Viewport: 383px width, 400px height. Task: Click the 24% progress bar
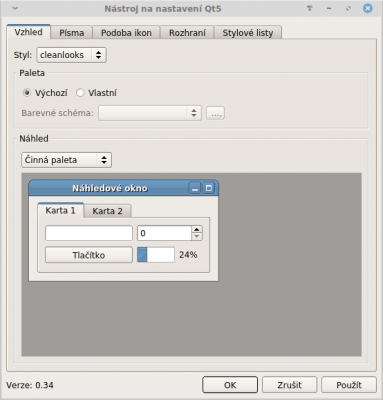pyautogui.click(x=156, y=255)
